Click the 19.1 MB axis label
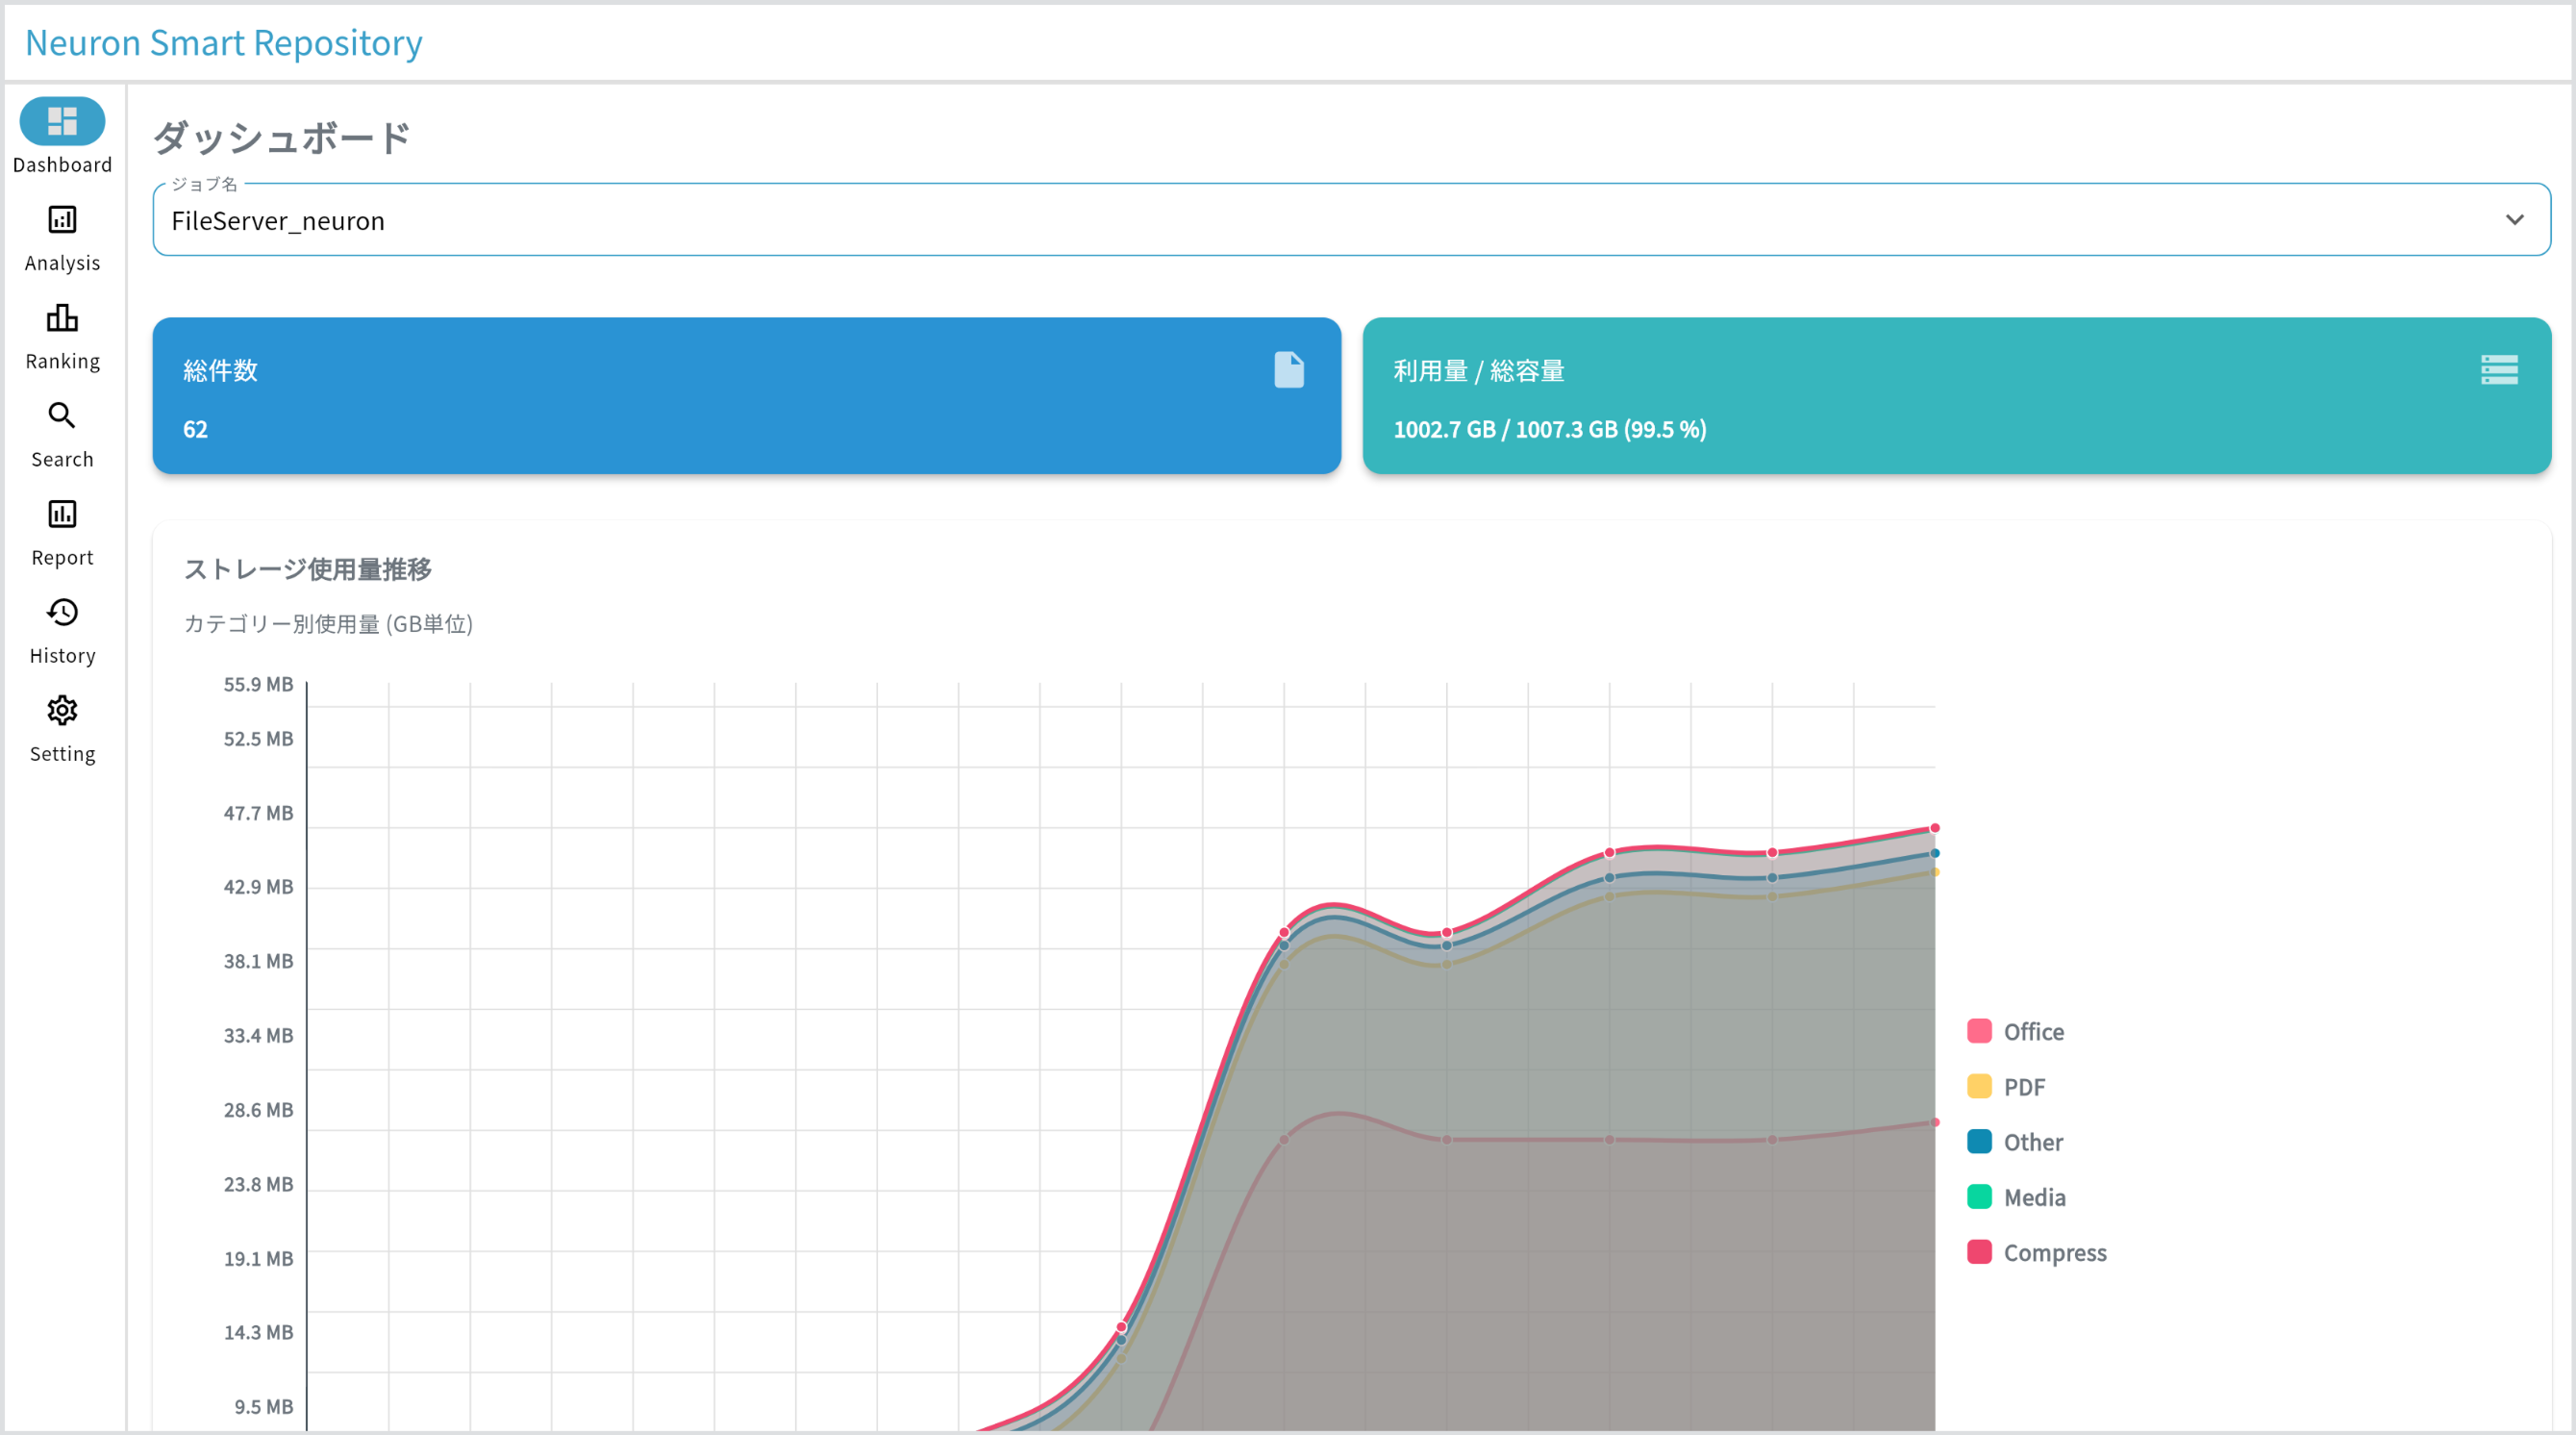This screenshot has height=1435, width=2576. (258, 1258)
